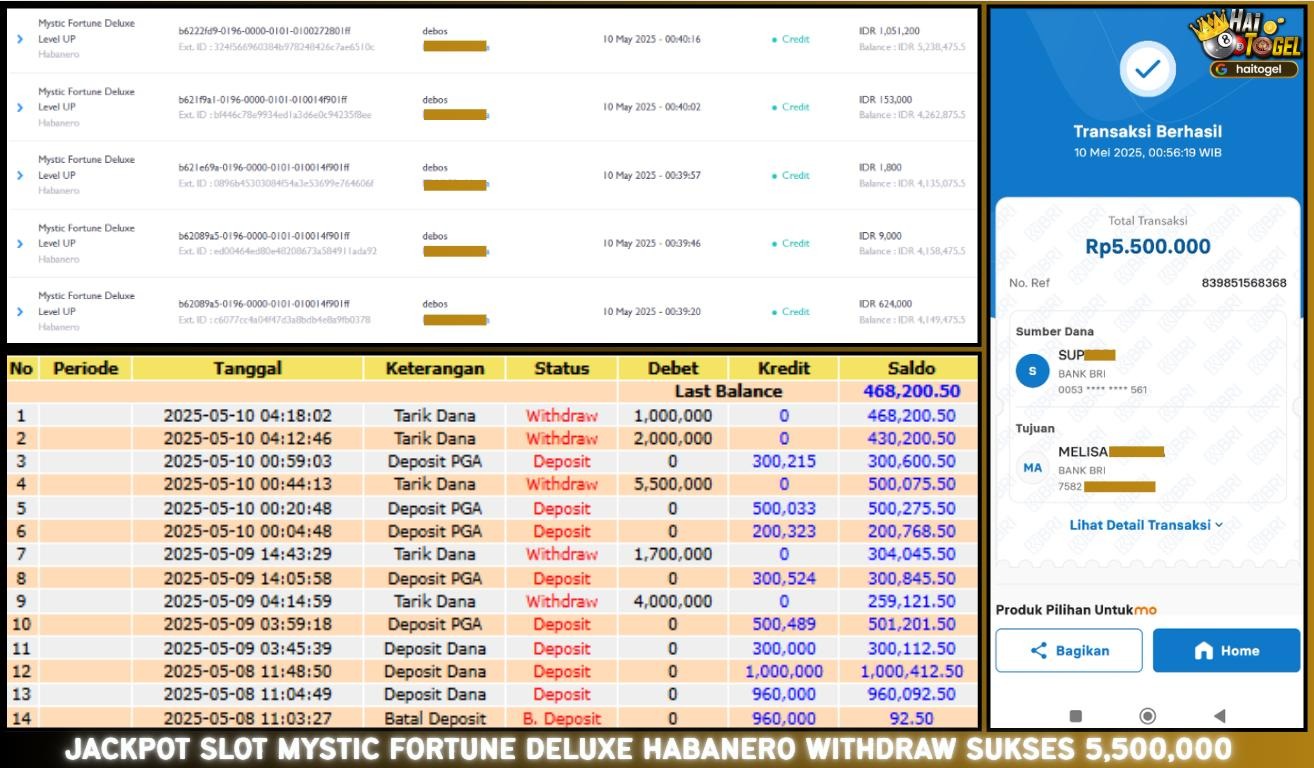Click the kredit value 500,489
This screenshot has width=1314, height=768.
pyautogui.click(x=784, y=624)
